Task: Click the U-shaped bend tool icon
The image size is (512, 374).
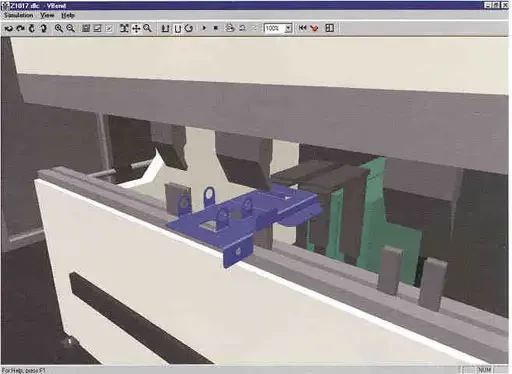Action: pos(178,29)
